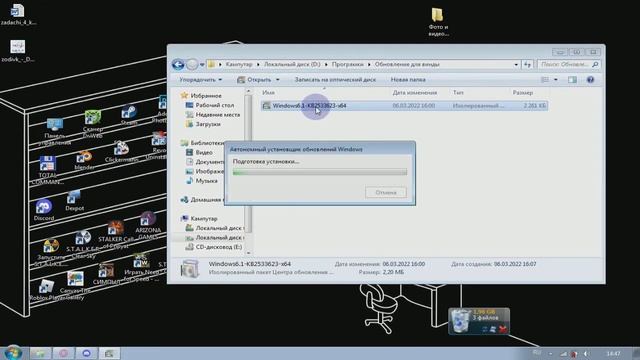The height and width of the screenshot is (360, 640).
Task: Click the refresh button beside address bar
Action: coord(527,64)
